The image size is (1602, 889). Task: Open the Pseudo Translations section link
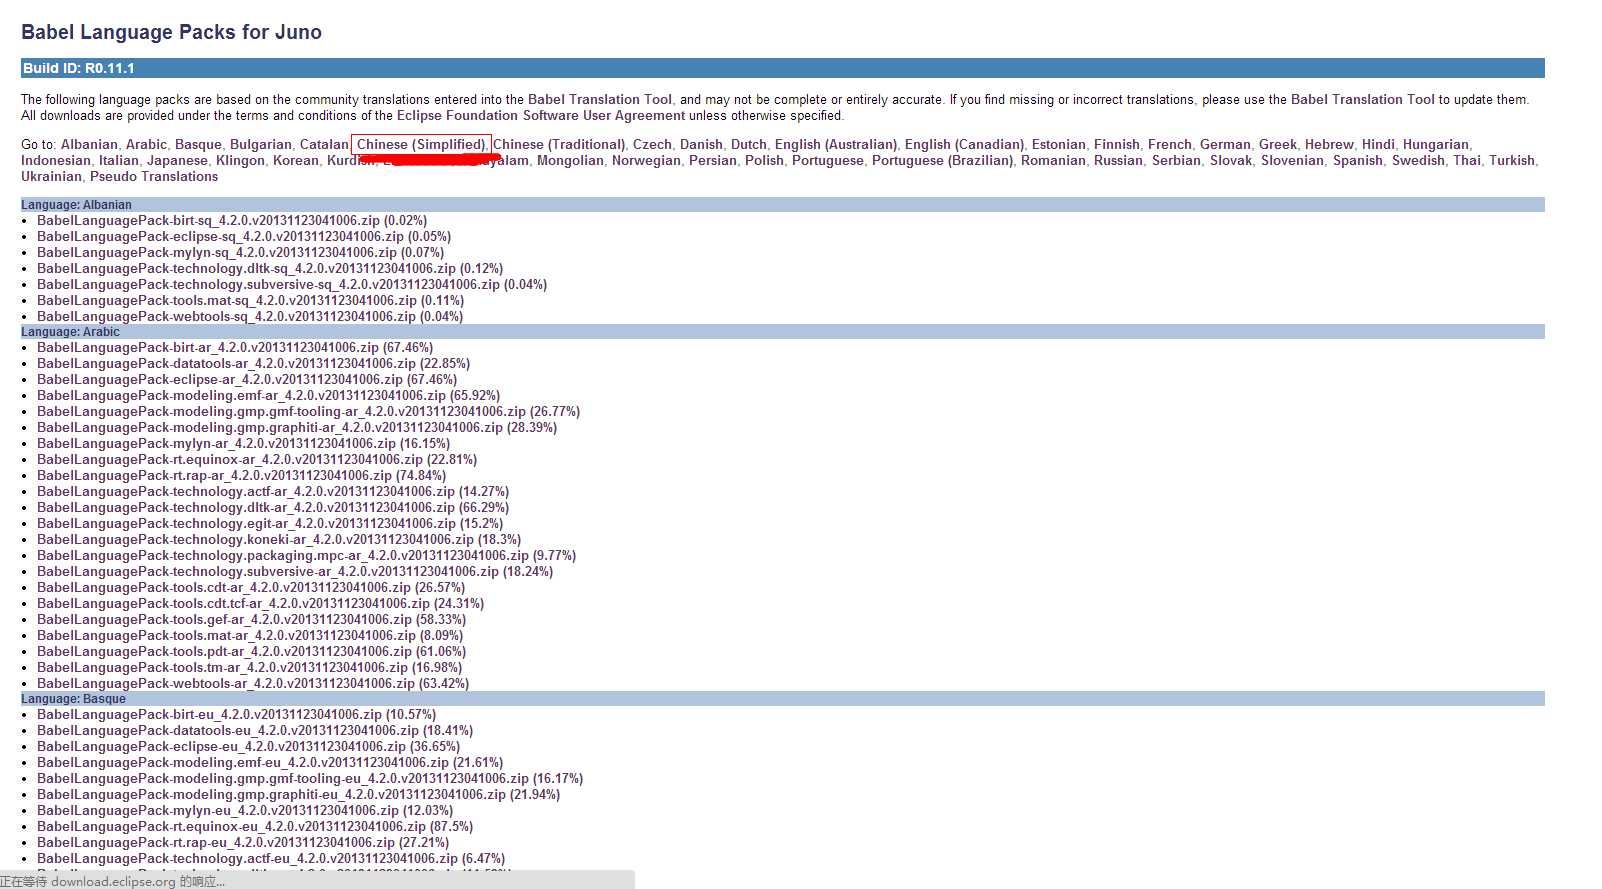point(154,176)
